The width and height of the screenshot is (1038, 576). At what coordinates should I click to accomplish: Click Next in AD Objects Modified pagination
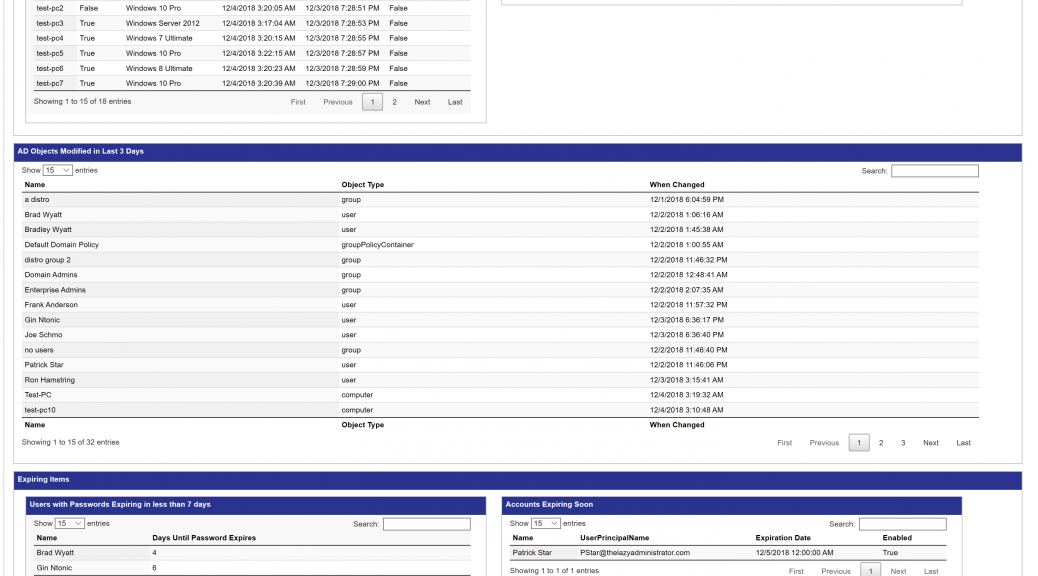coord(931,443)
